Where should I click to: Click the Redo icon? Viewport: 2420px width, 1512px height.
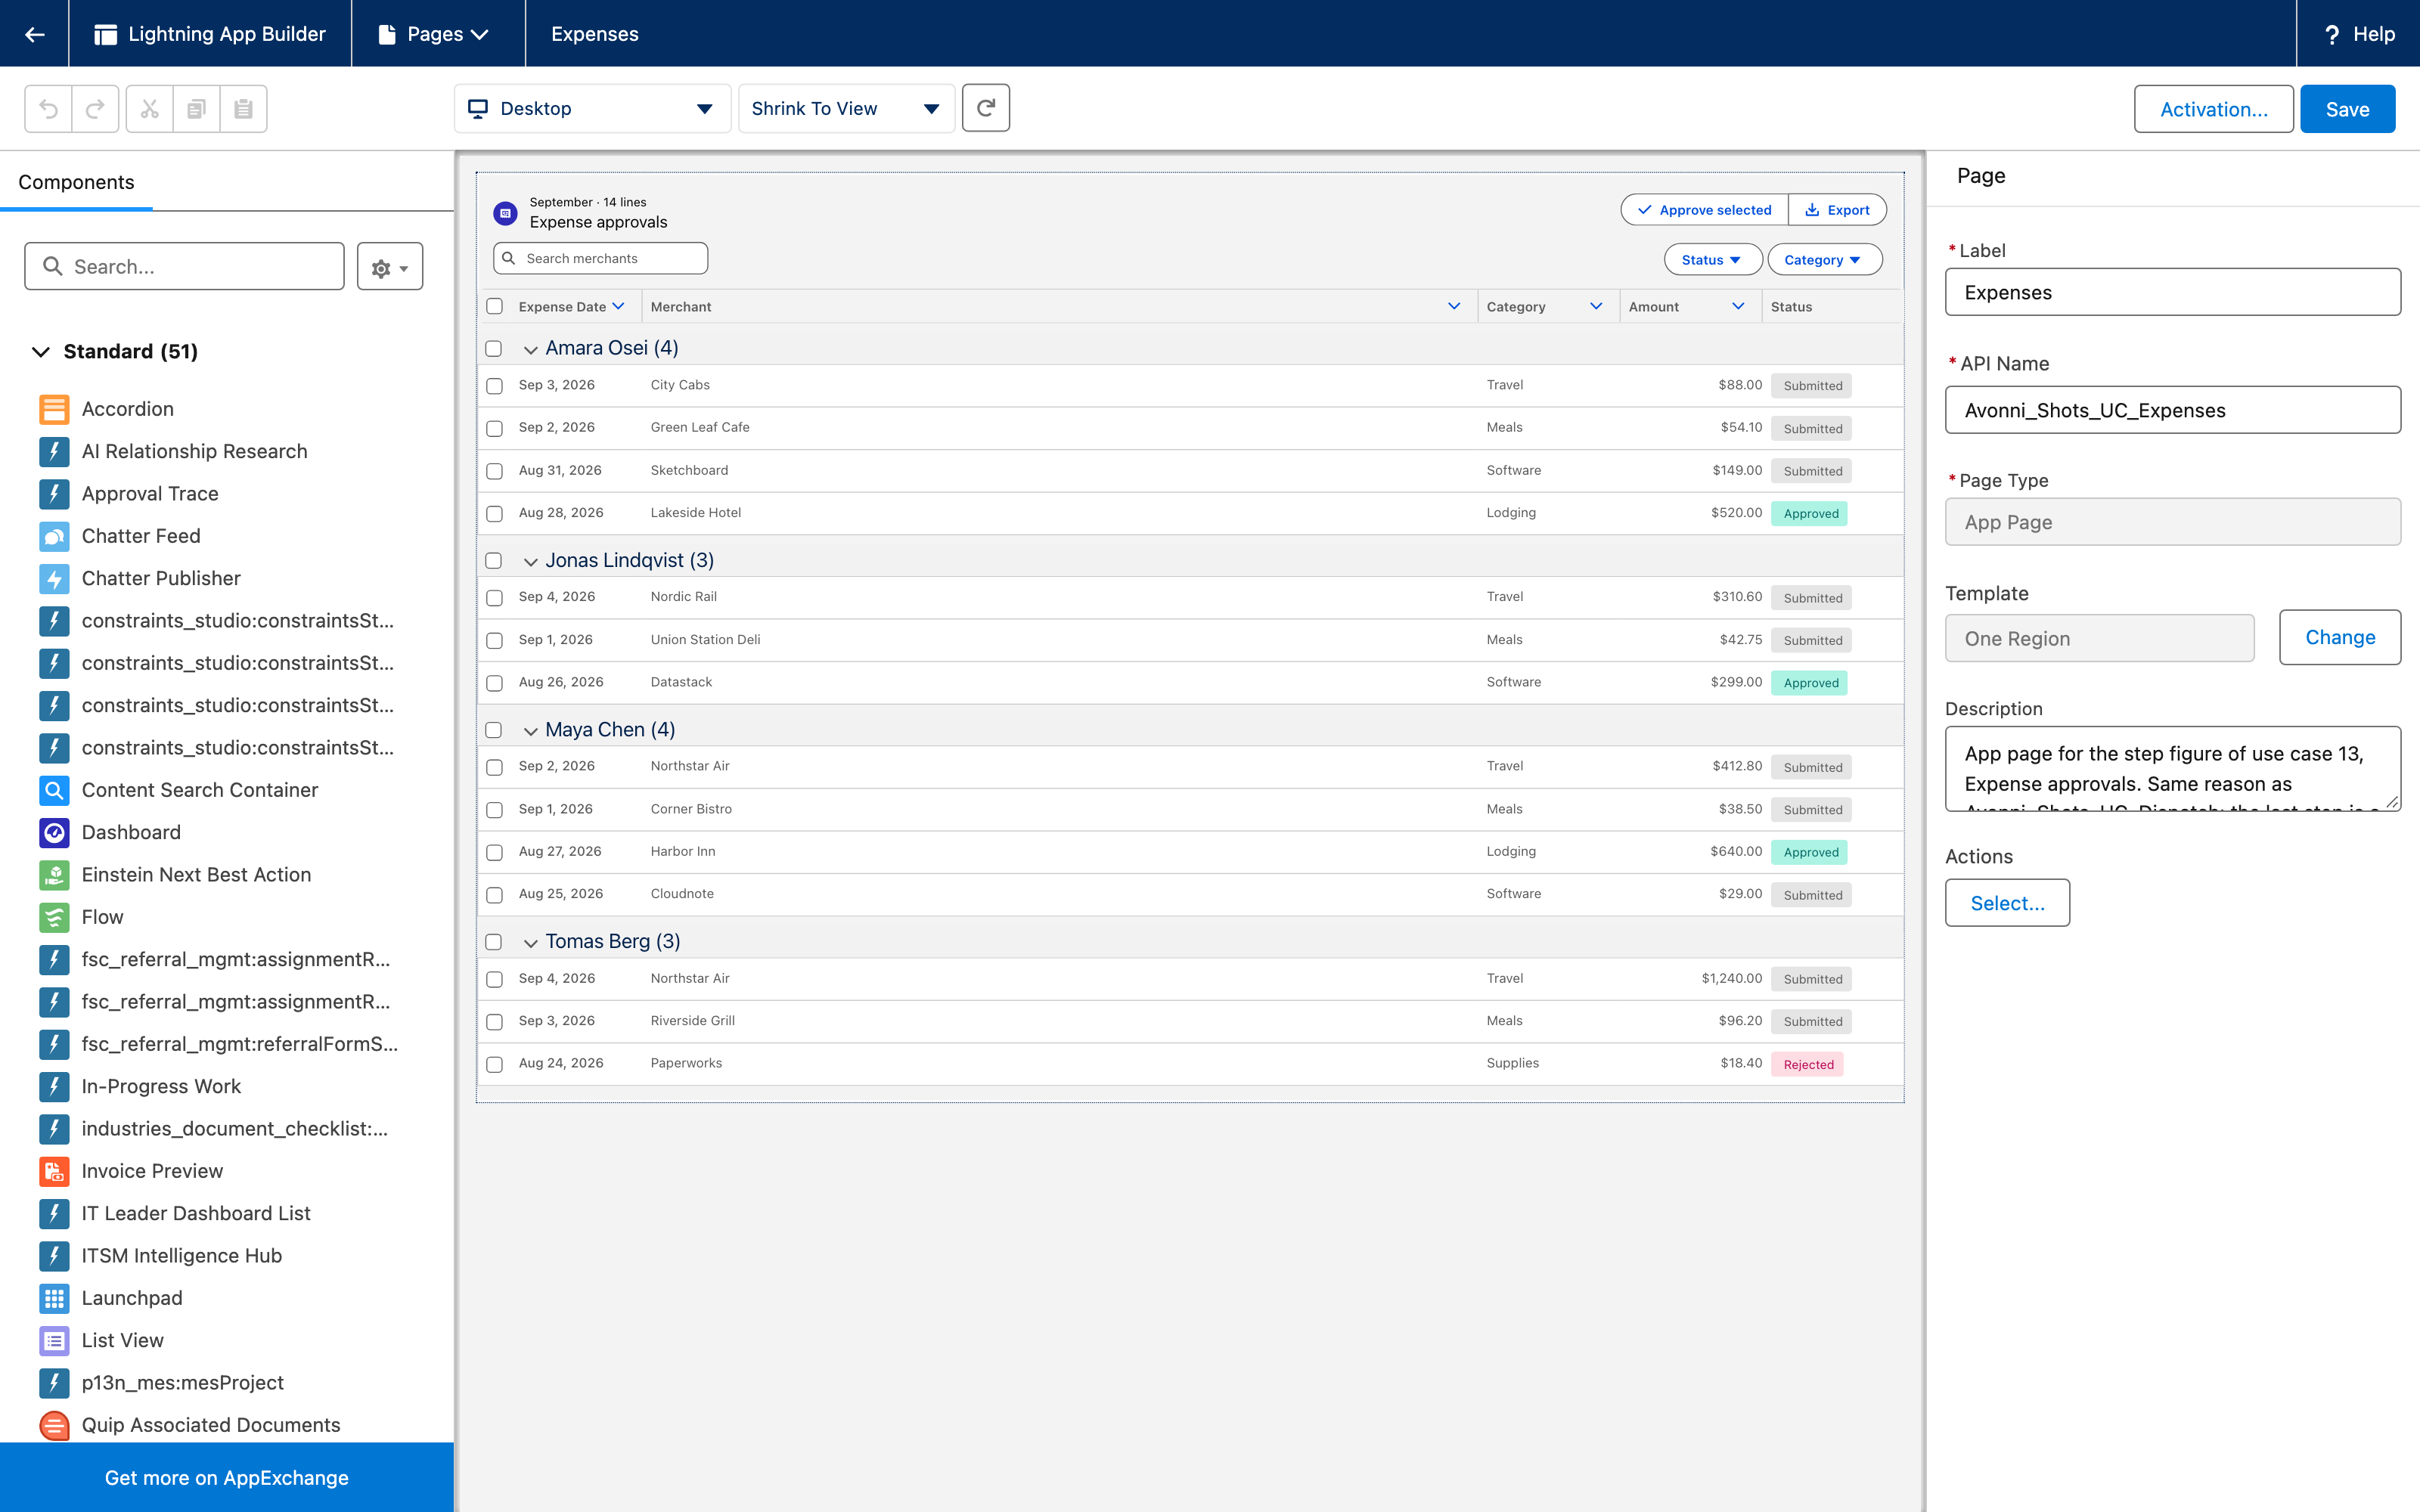[x=95, y=109]
